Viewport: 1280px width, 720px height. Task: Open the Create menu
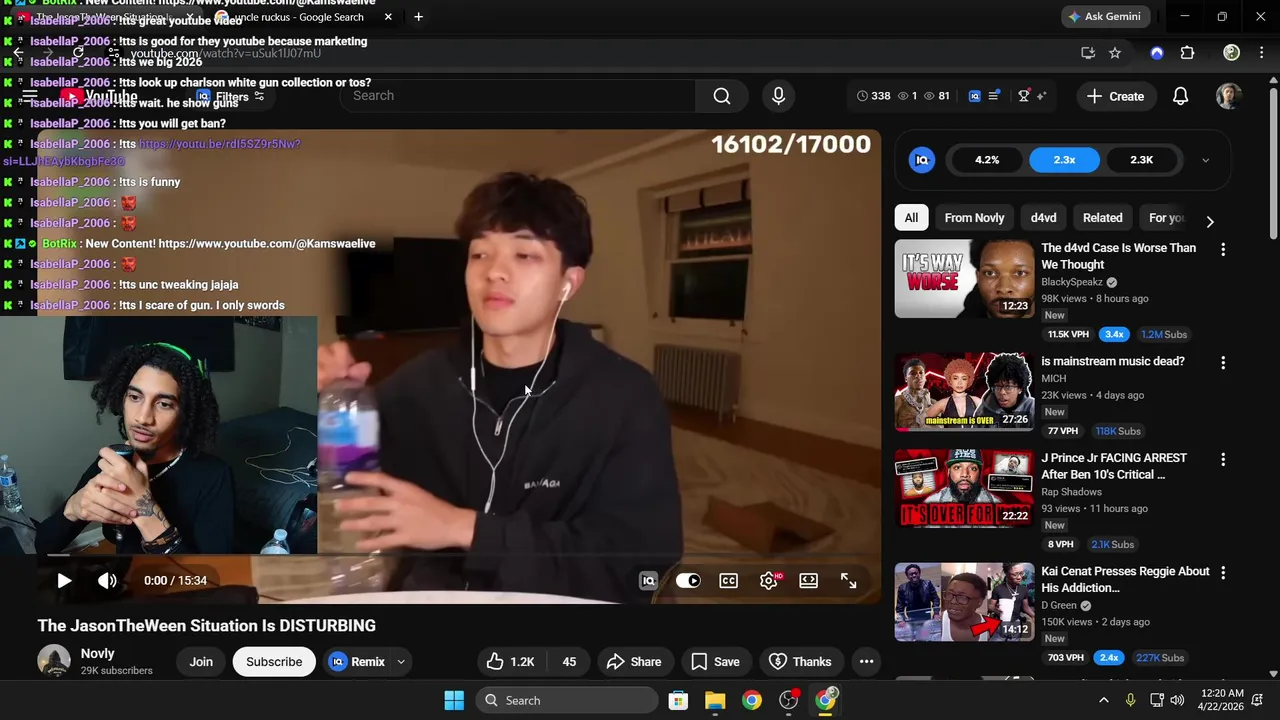(x=1116, y=96)
